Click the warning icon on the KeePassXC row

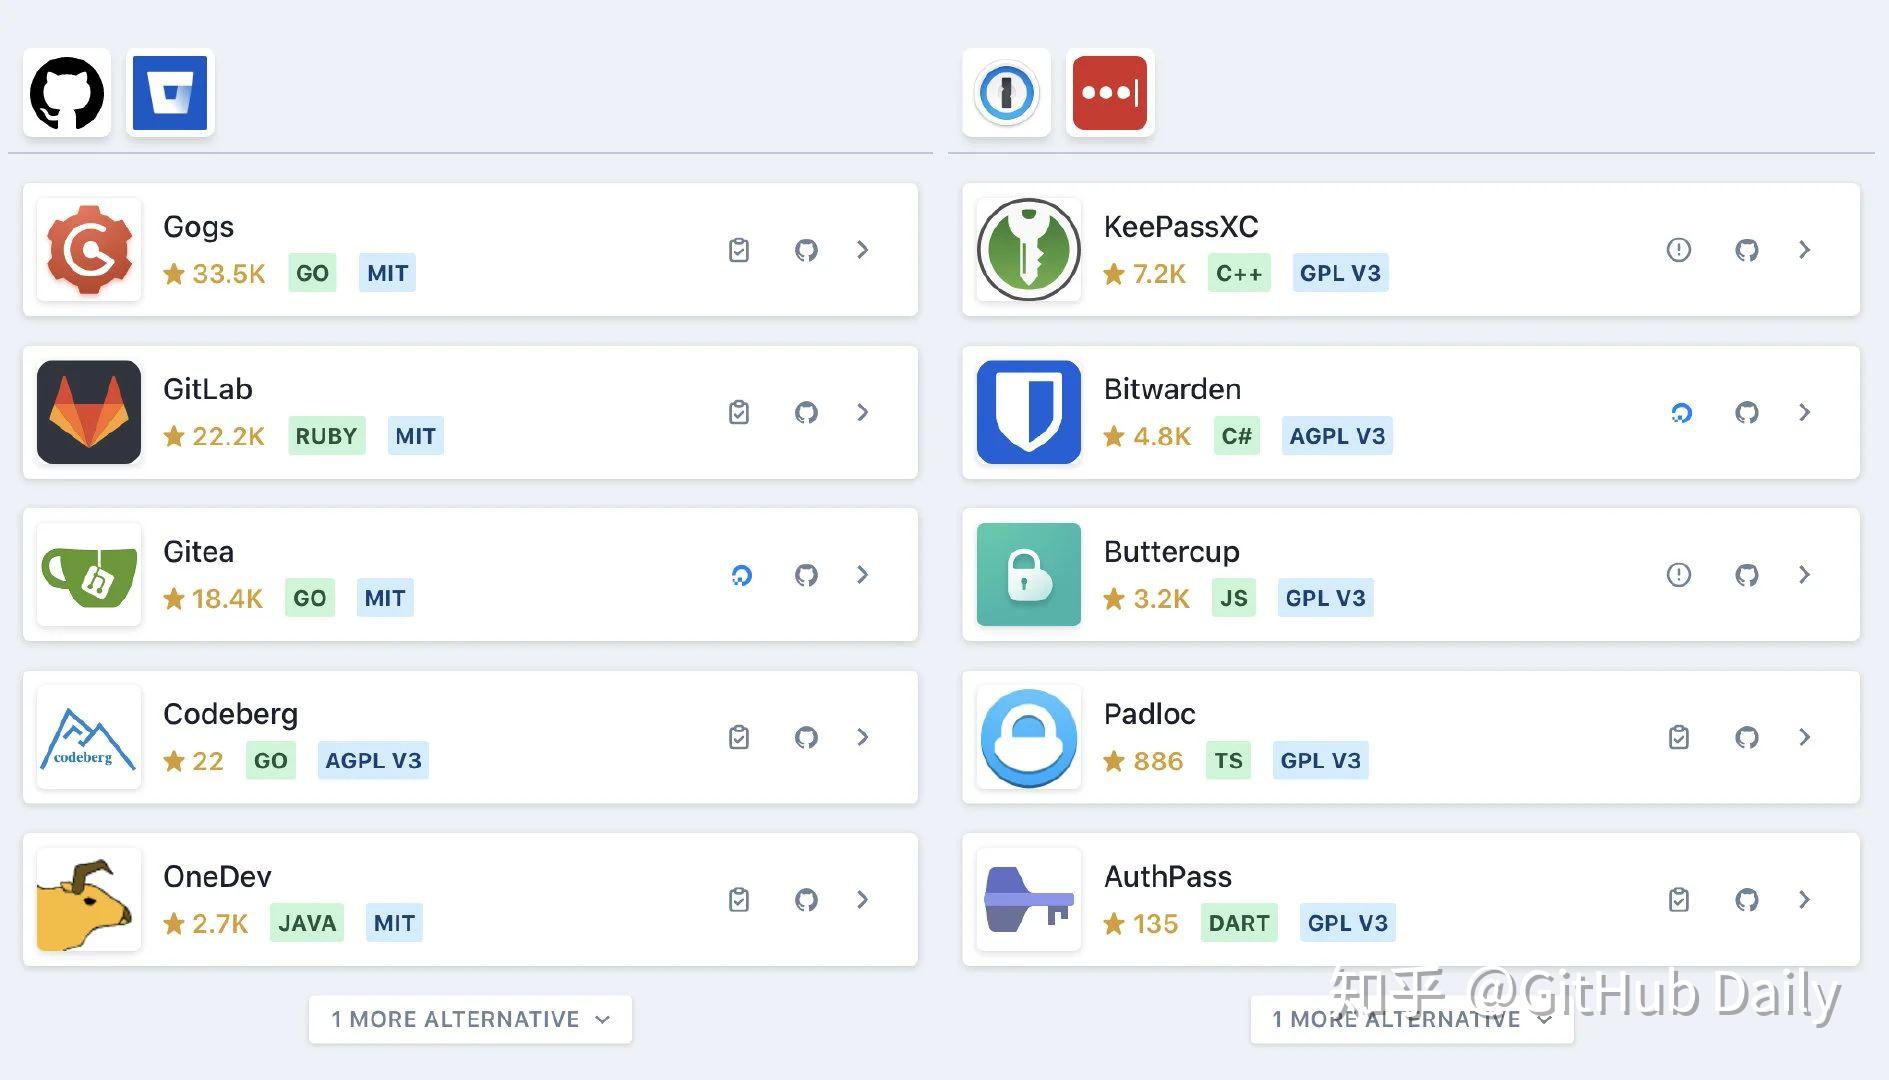(x=1679, y=250)
